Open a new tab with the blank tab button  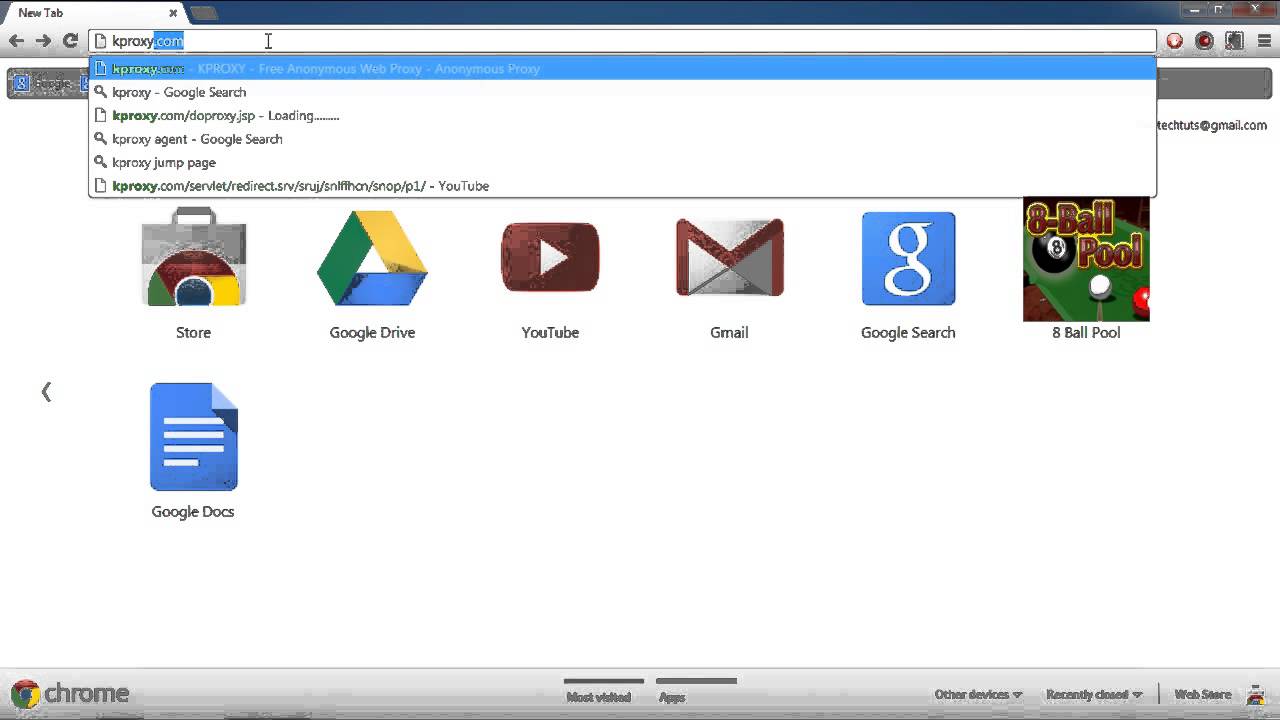pyautogui.click(x=203, y=13)
